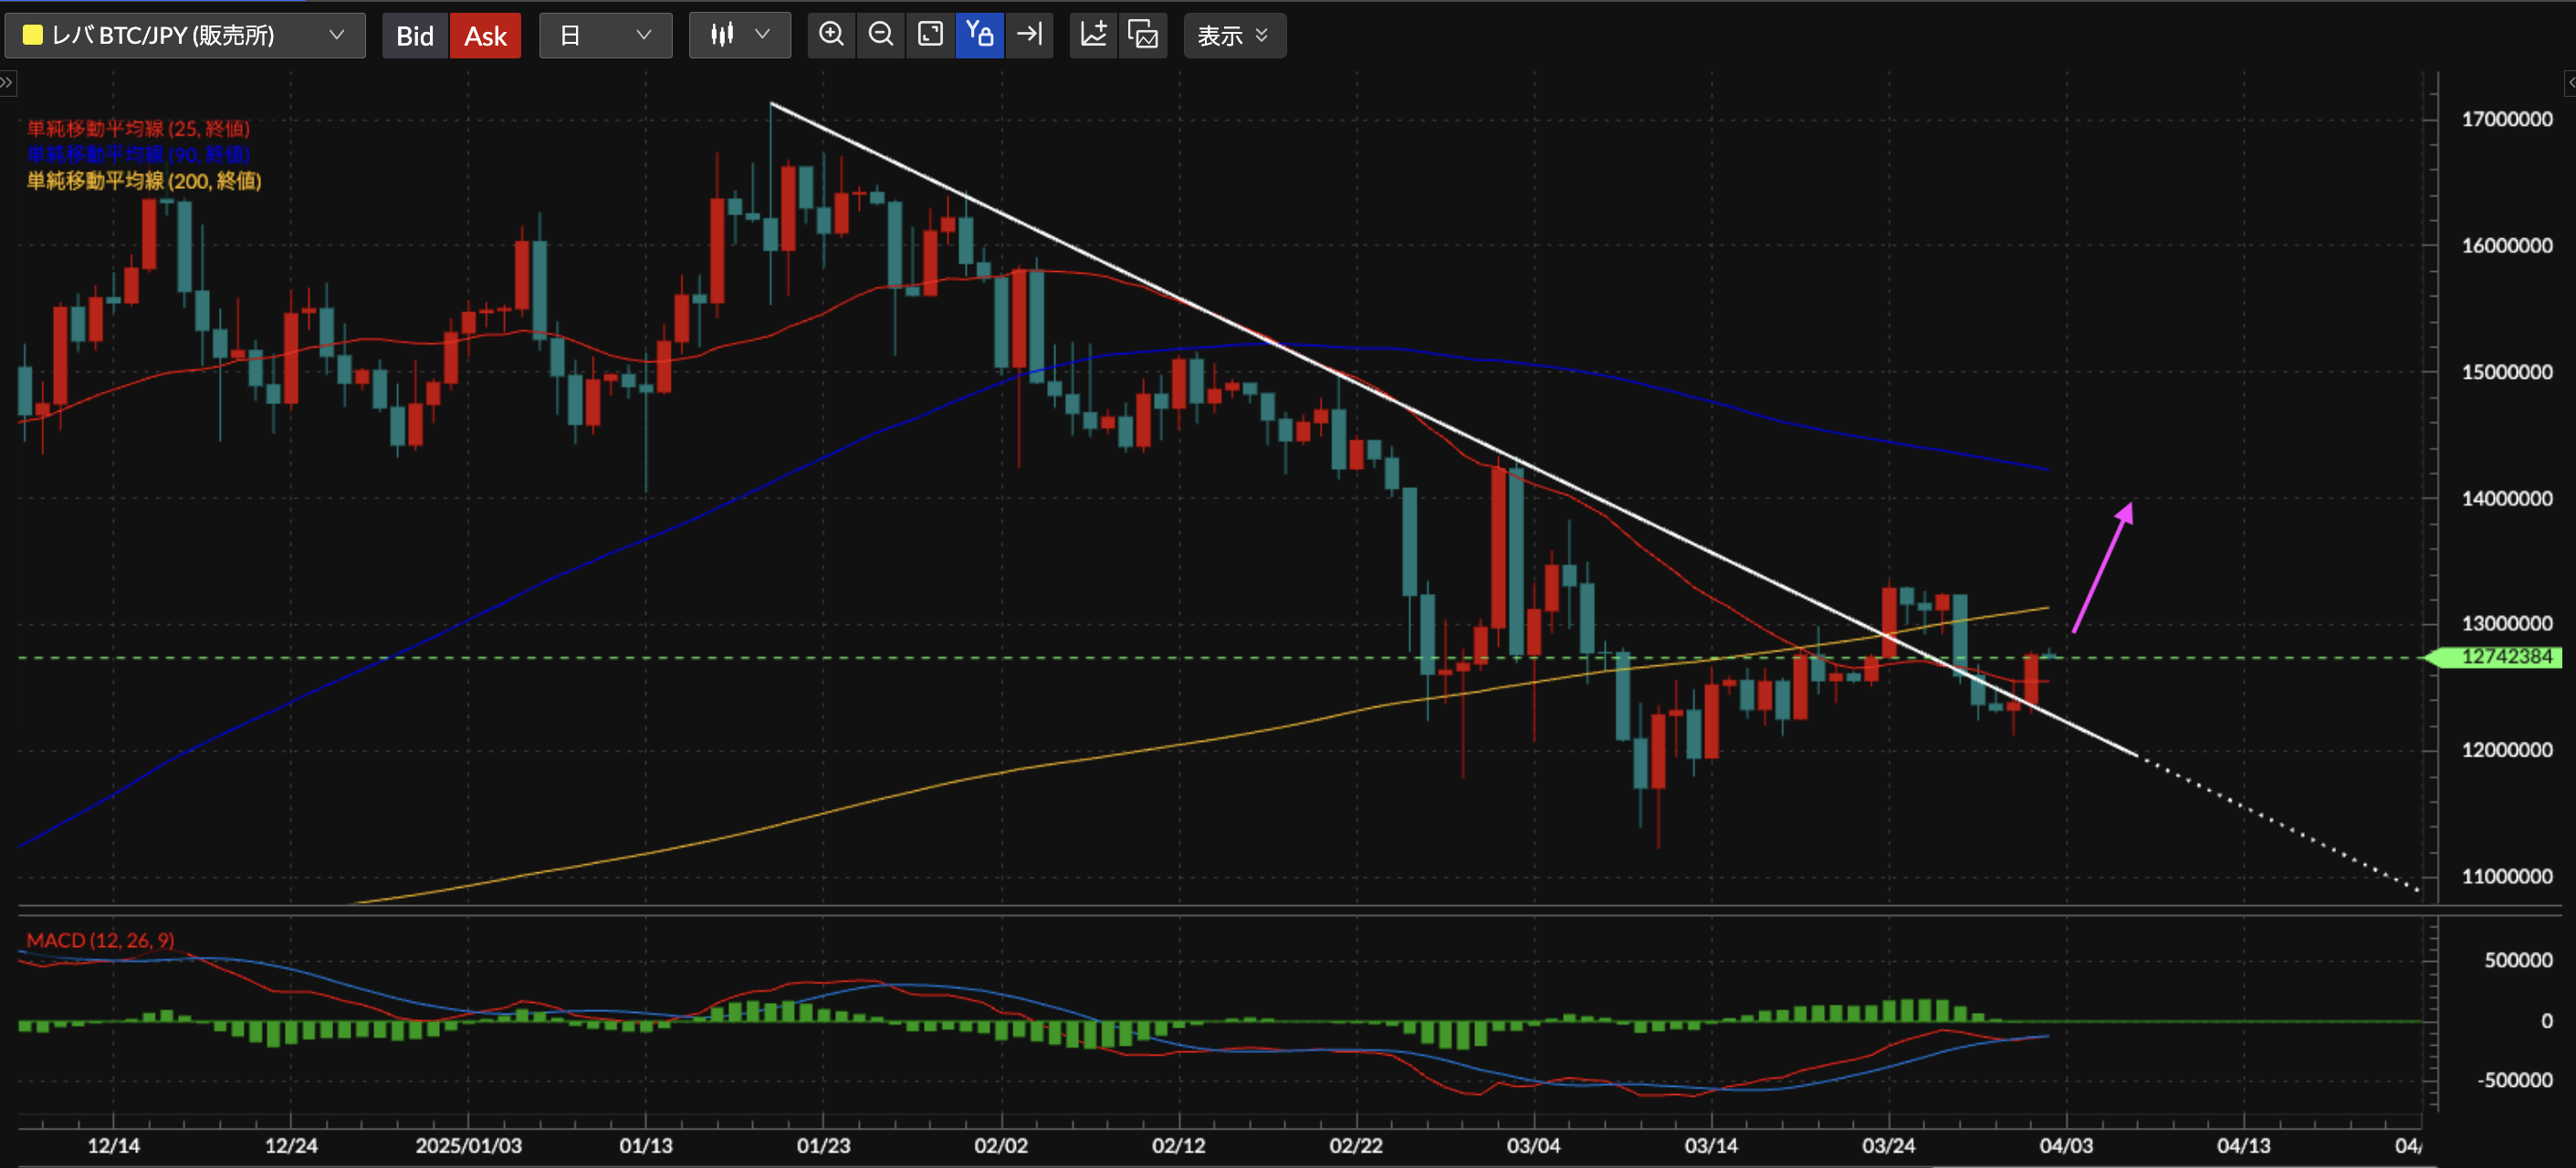The width and height of the screenshot is (2576, 1168).
Task: Click the add indicator chart icon
Action: pyautogui.click(x=1094, y=35)
